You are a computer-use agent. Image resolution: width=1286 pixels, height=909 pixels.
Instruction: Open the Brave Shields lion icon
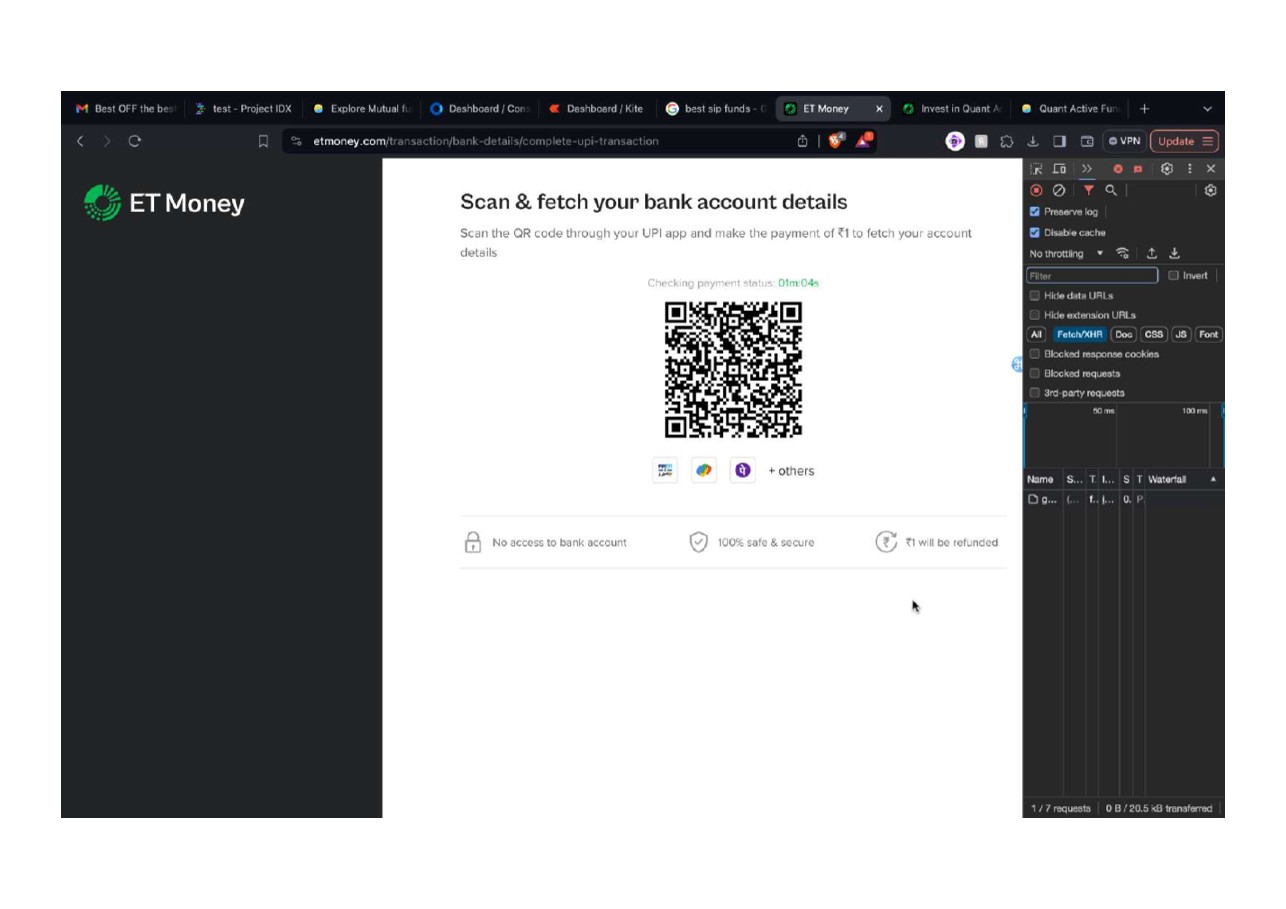click(835, 141)
